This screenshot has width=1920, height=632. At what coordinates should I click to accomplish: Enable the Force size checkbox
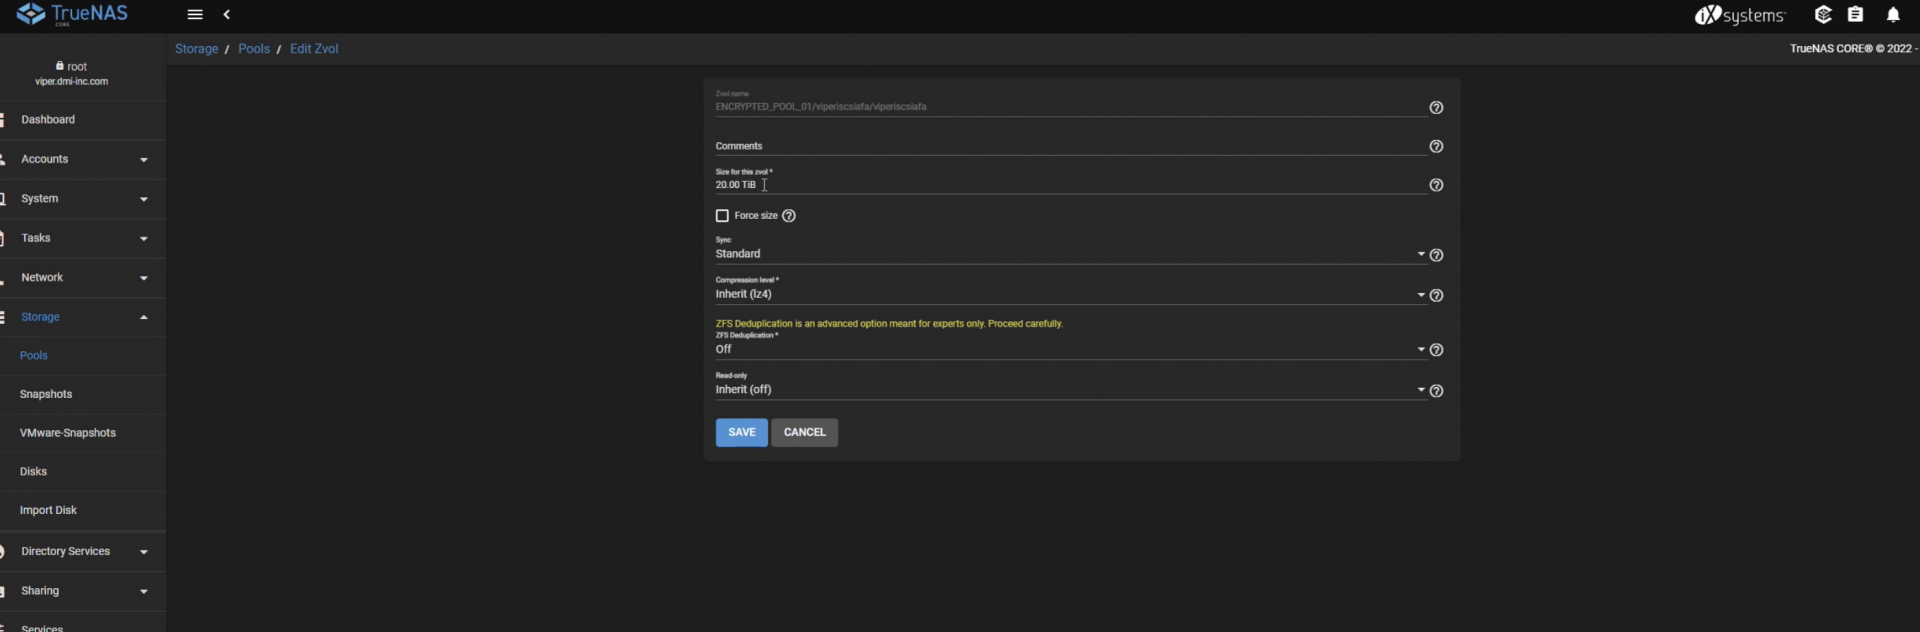[722, 216]
